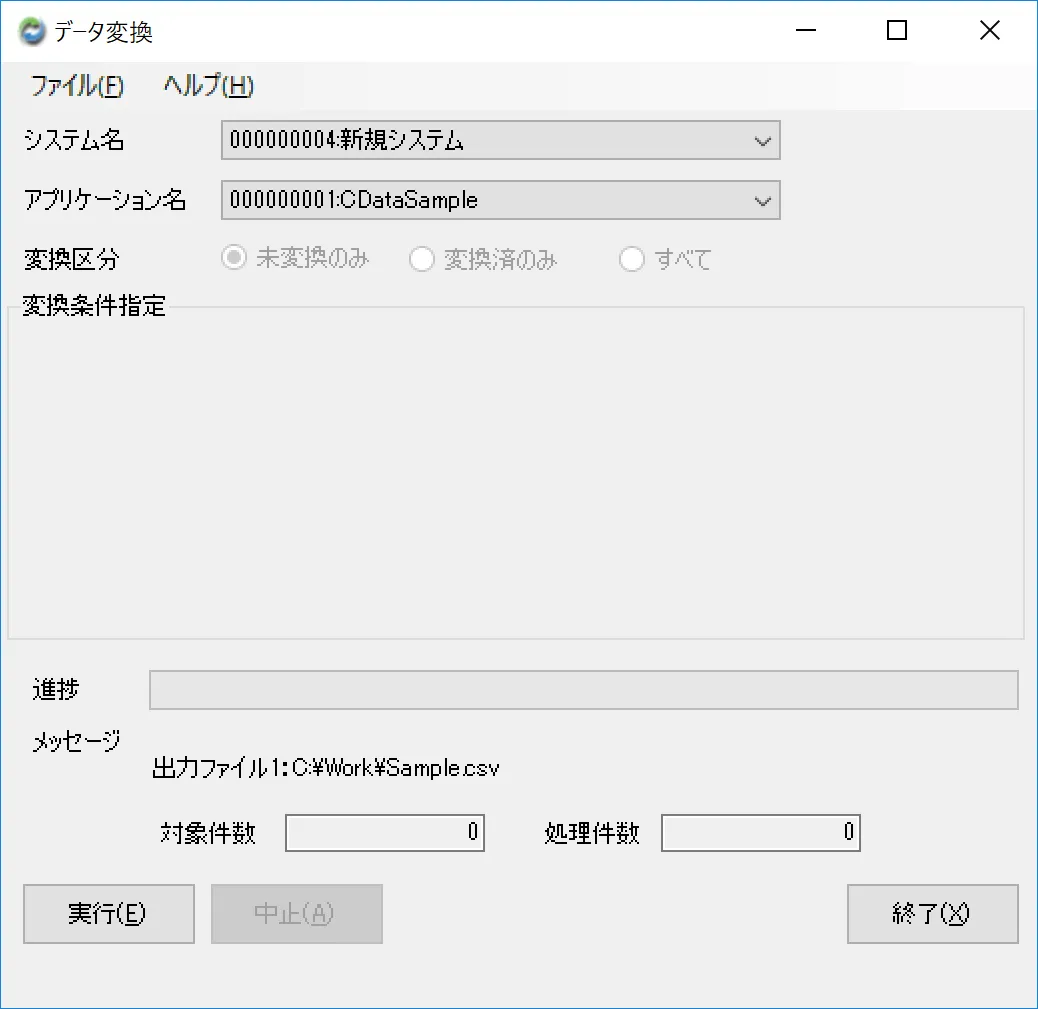This screenshot has height=1009, width=1038.
Task: Open the システム名 combo box
Action: (500, 140)
